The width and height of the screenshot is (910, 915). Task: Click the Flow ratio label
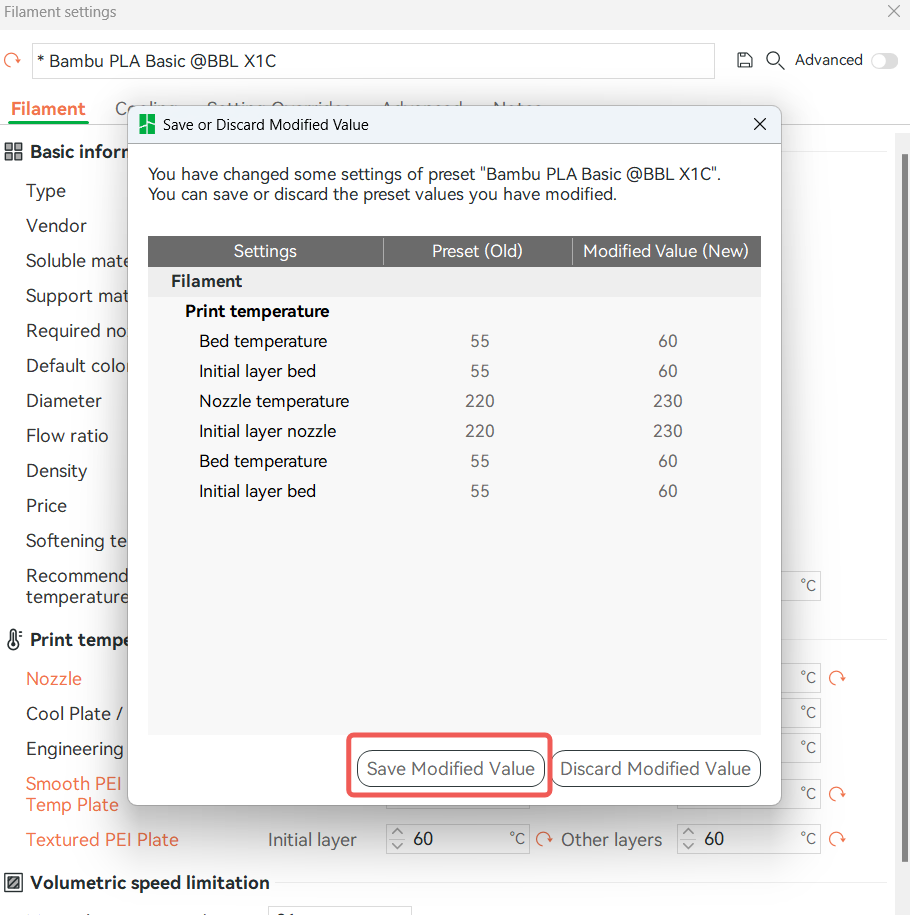[67, 436]
